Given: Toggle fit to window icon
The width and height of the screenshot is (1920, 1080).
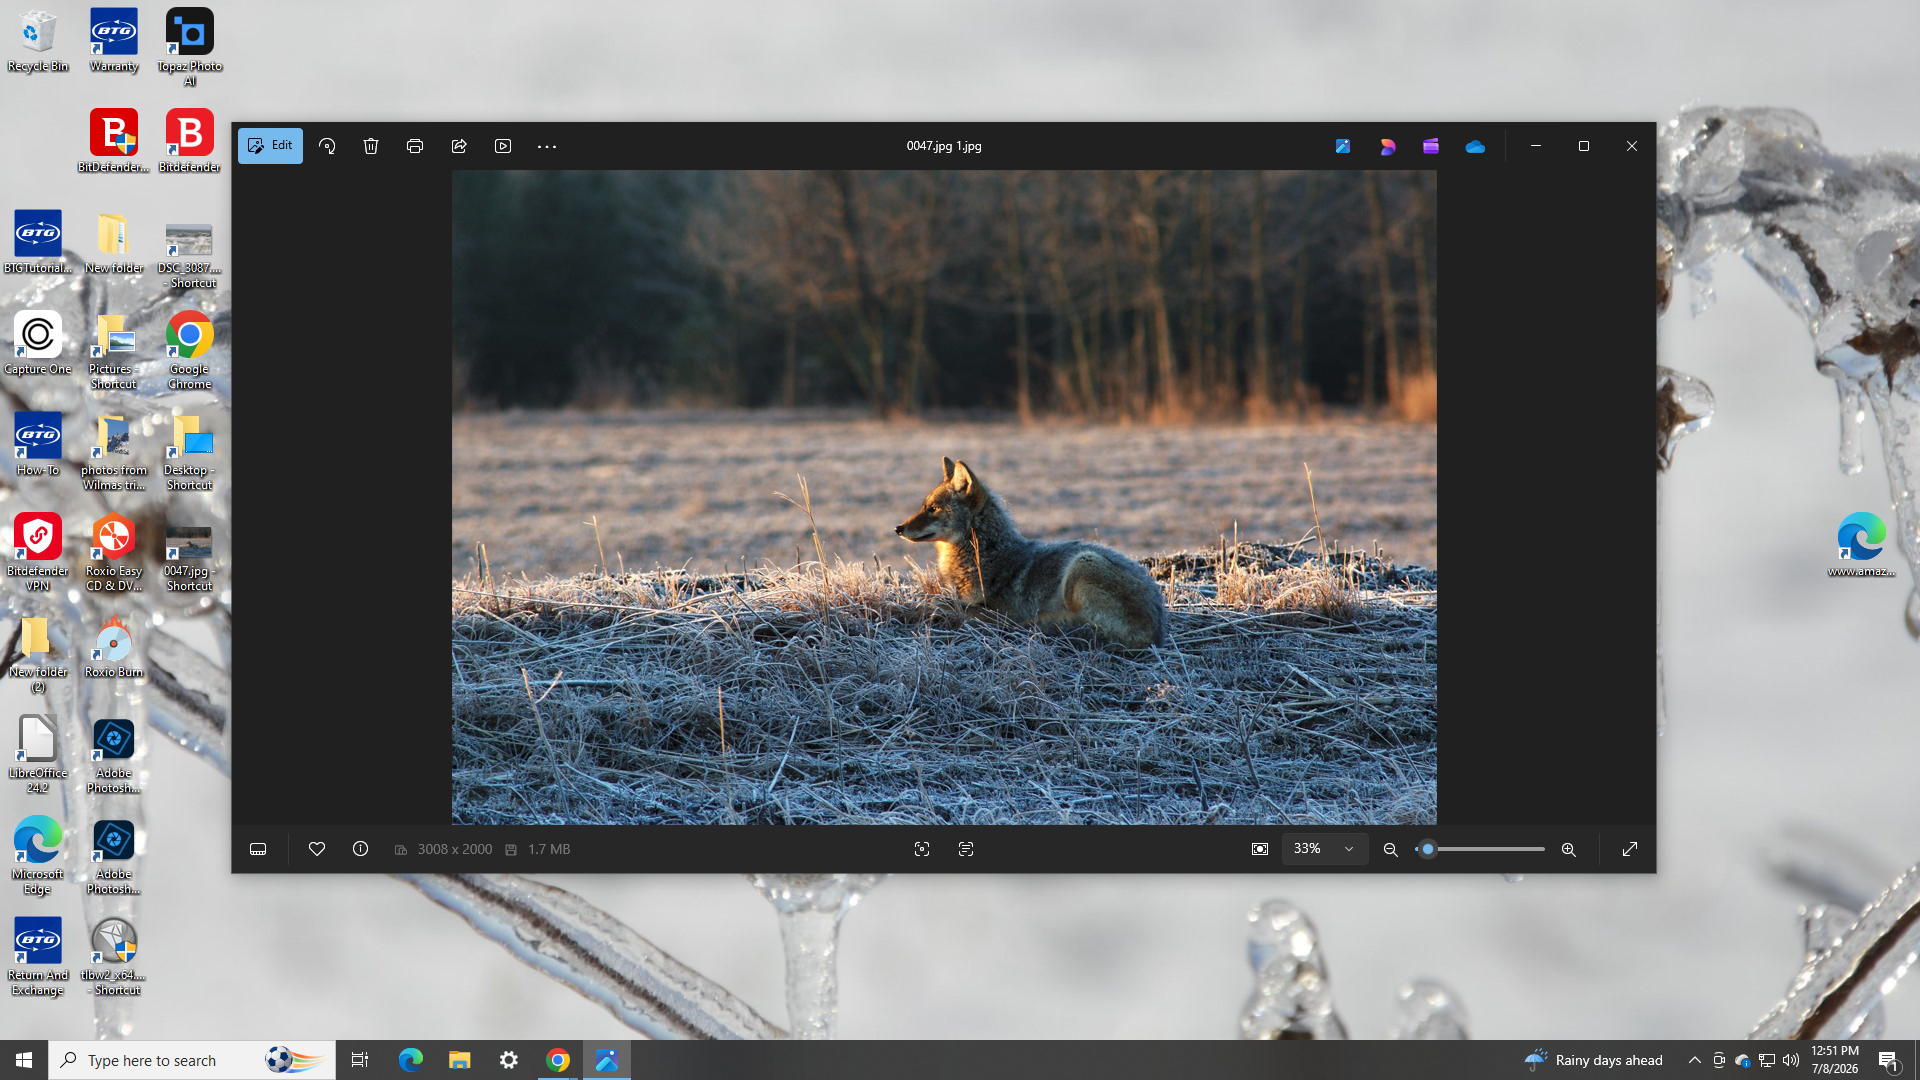Looking at the screenshot, I should pos(1260,849).
